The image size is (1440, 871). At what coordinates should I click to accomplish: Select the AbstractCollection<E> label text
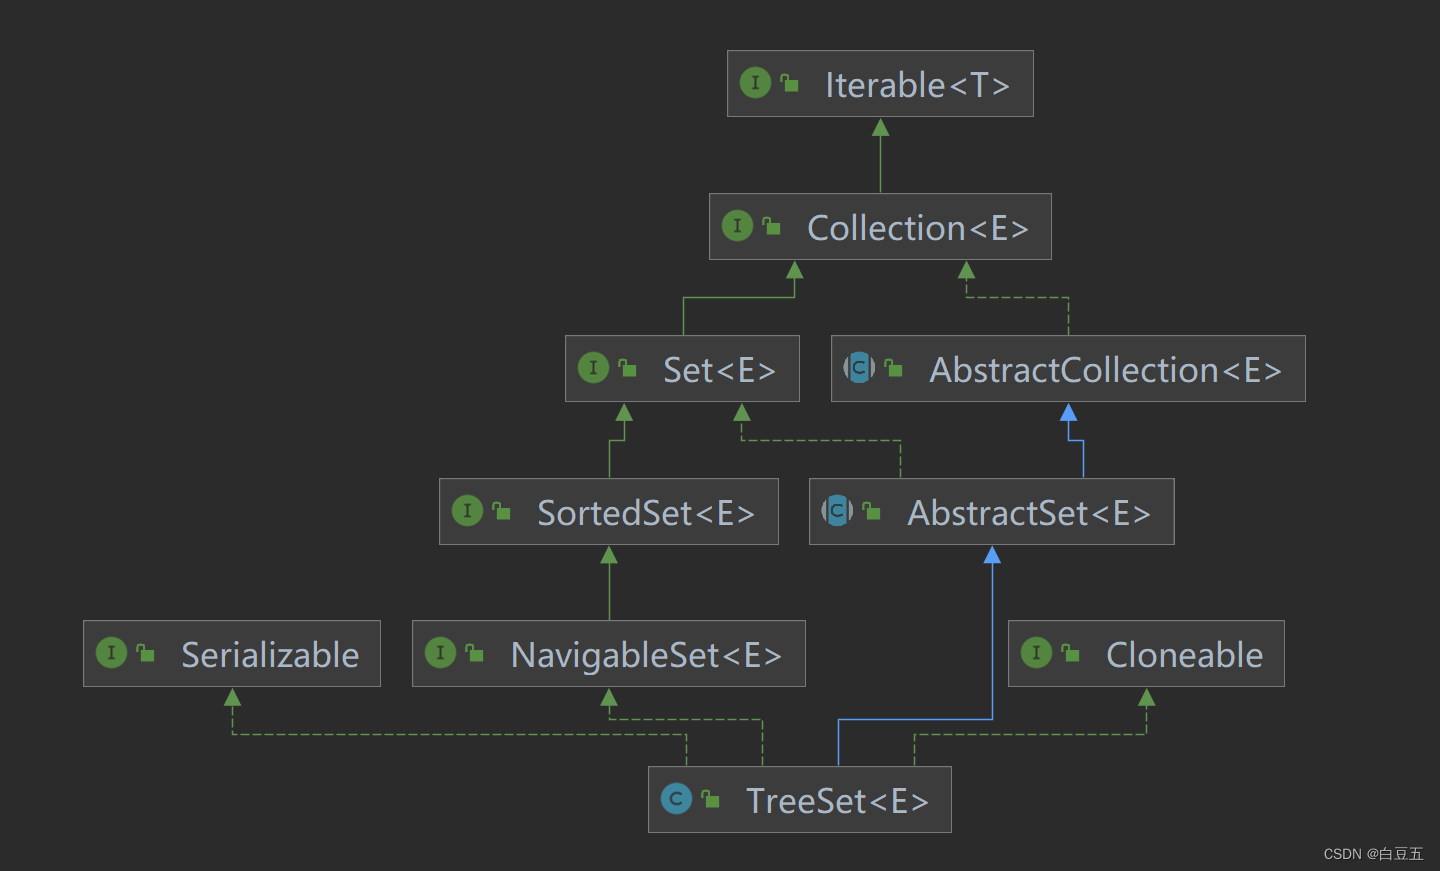click(x=1105, y=370)
